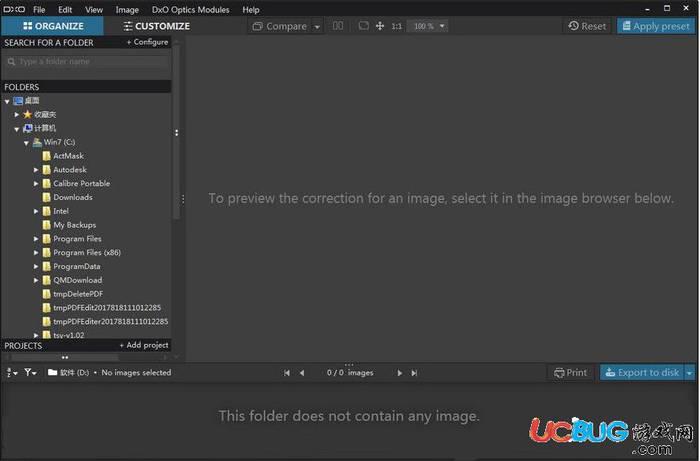Screen dimensions: 700x461
Task: Go to next image in browser
Action: click(400, 373)
